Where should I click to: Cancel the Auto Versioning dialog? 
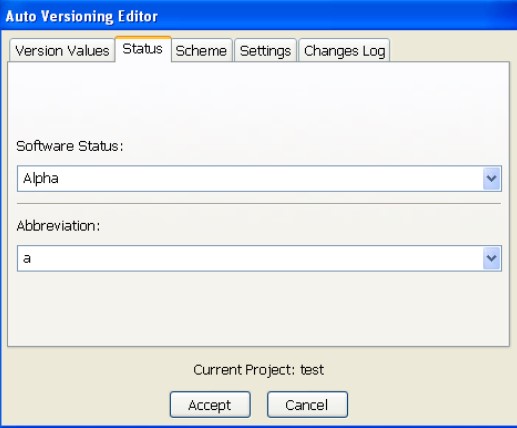pyautogui.click(x=307, y=405)
